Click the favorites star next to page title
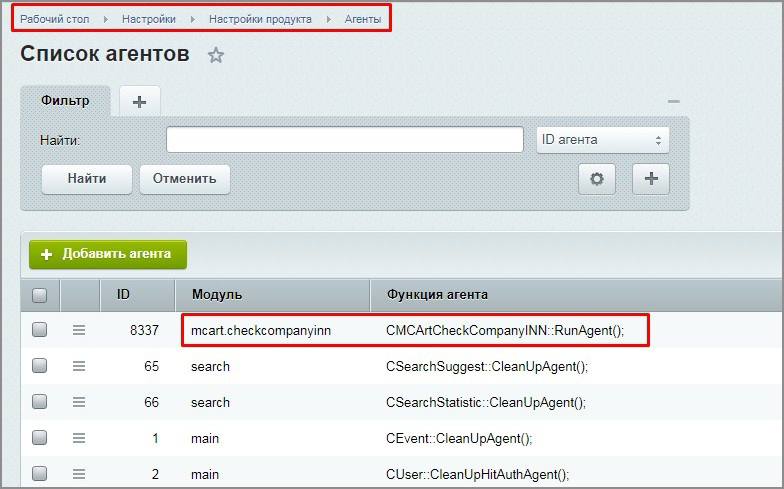The width and height of the screenshot is (784, 489). [215, 56]
